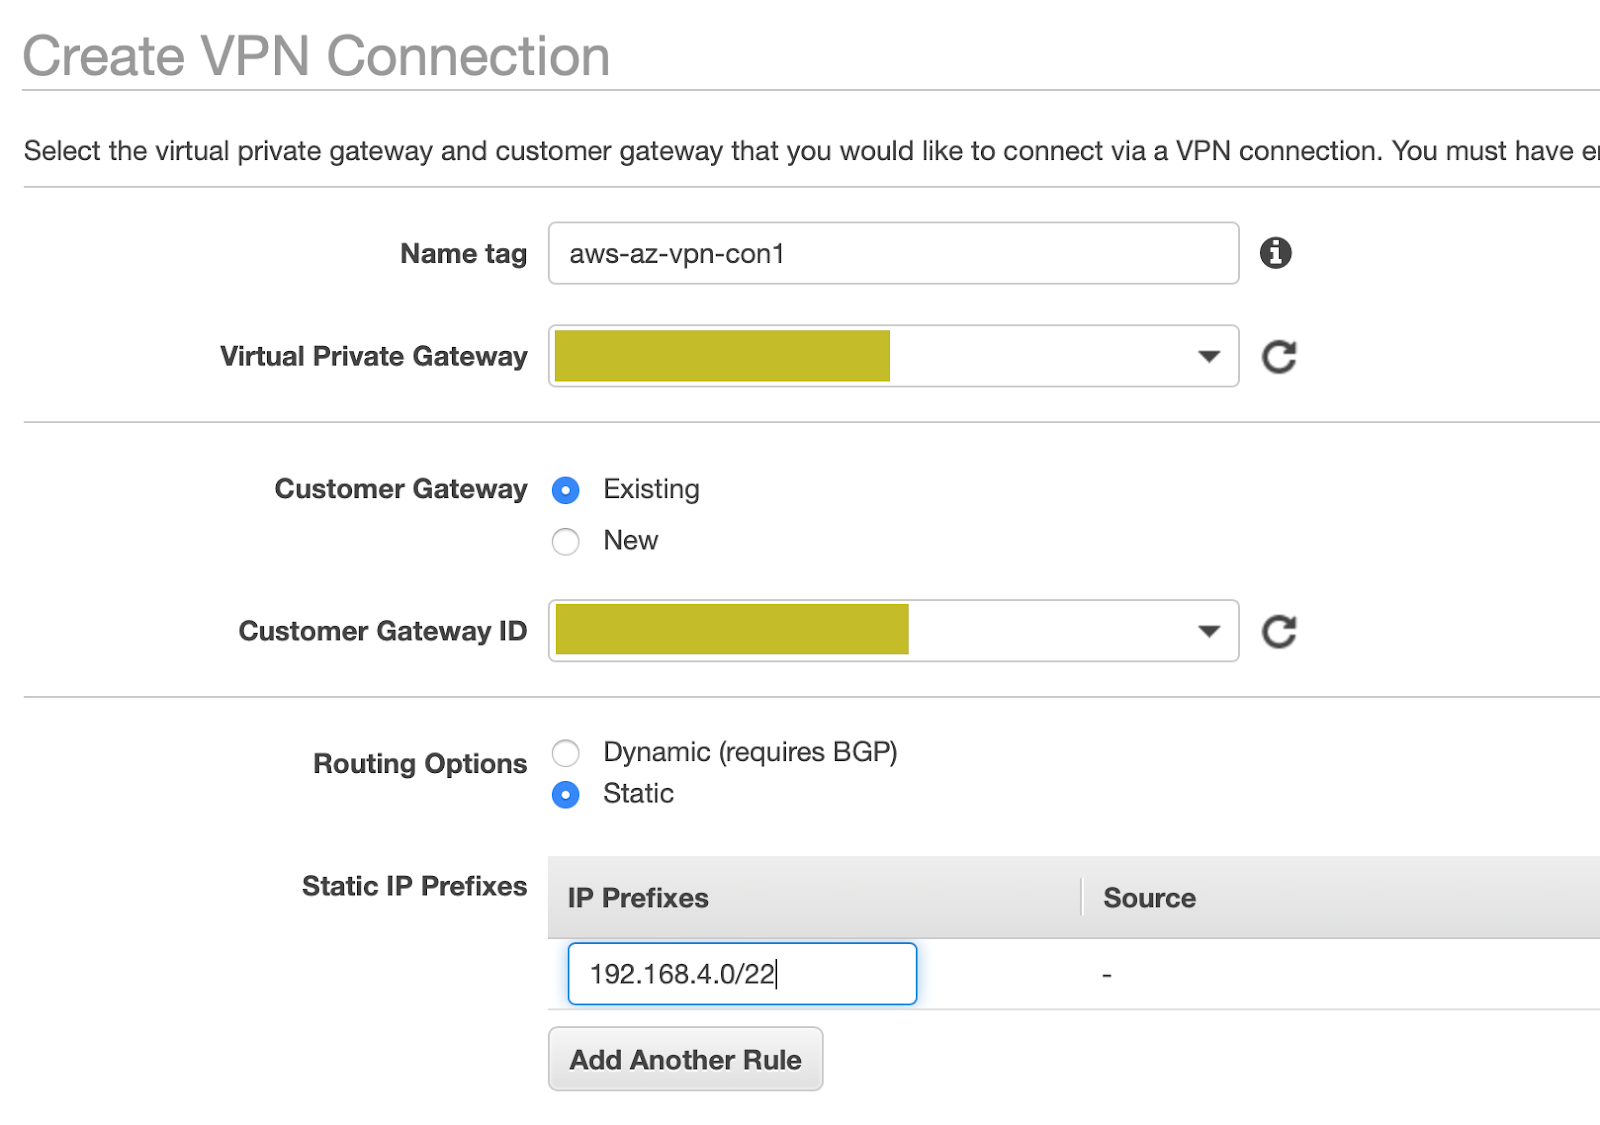Enable Dynamic (requires BGP) routing
Viewport: 1600px width, 1125px height.
(566, 752)
